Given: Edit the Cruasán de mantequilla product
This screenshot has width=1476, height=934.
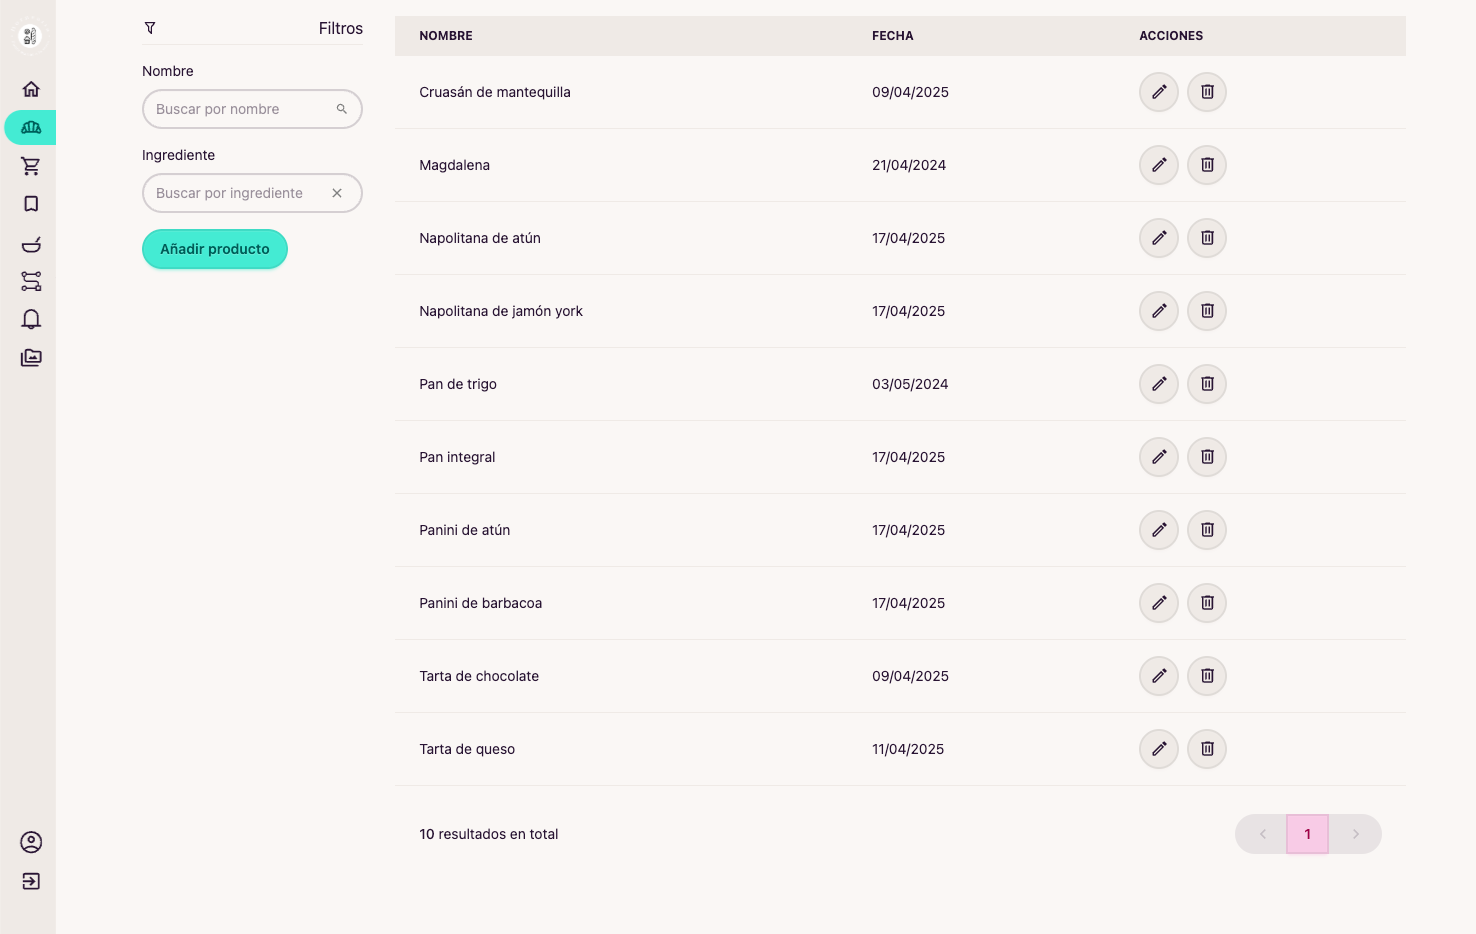Looking at the screenshot, I should pos(1158,92).
